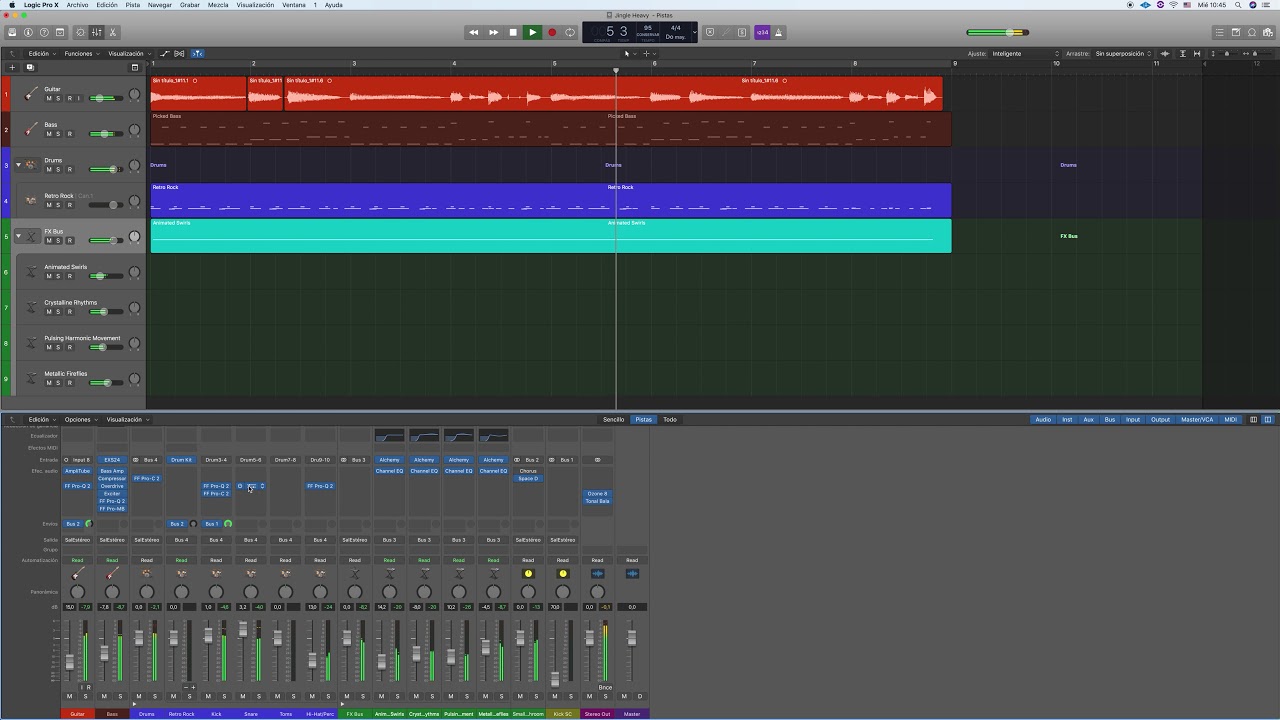
Task: Open the mixer Edición dropdown menu
Action: [41, 419]
